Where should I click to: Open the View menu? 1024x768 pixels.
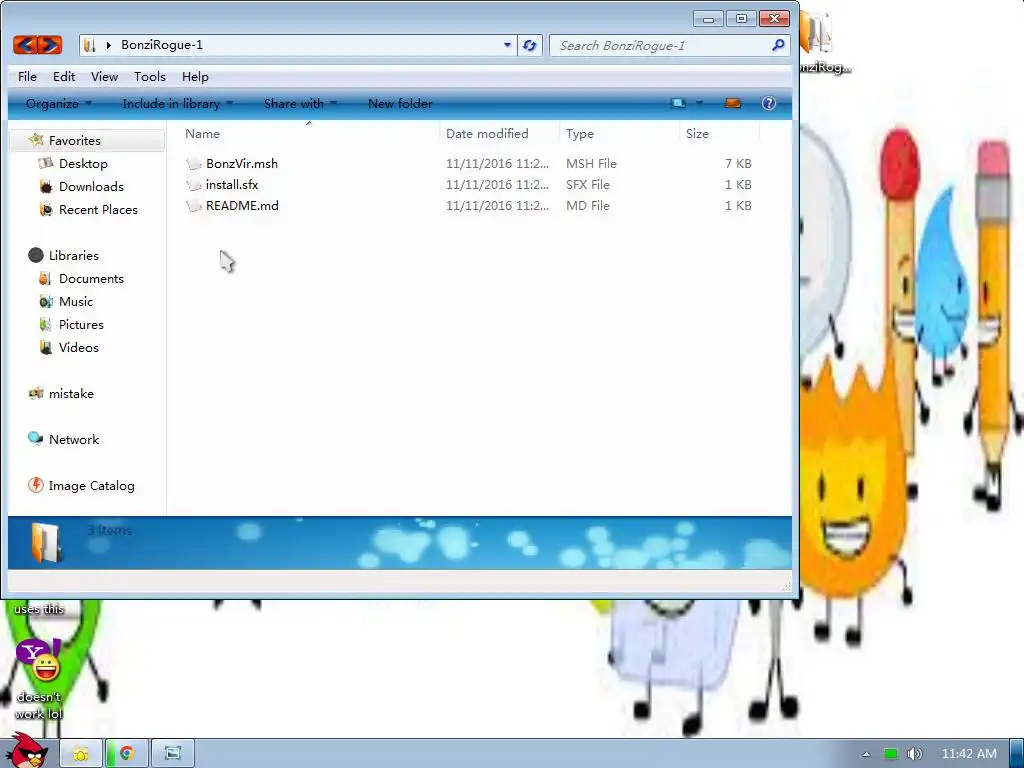click(x=104, y=76)
